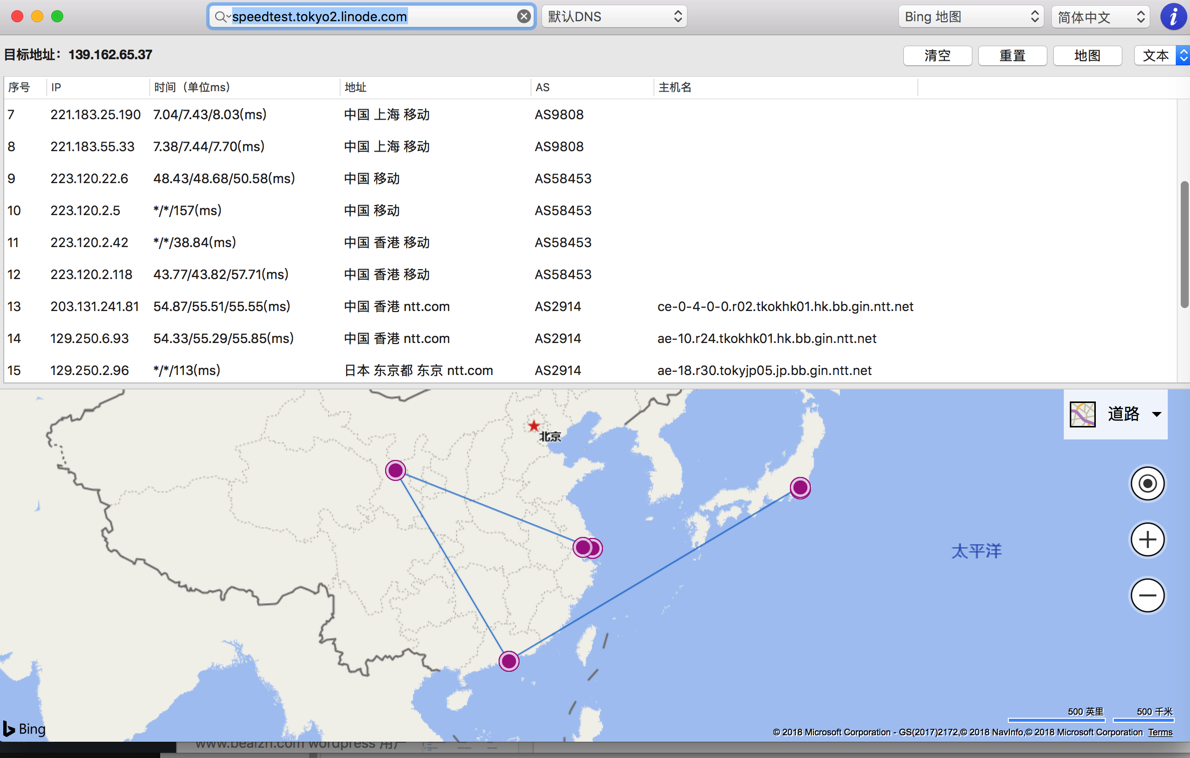Clear the speedtest.tokyo2.linode.com address field
This screenshot has width=1190, height=758.
pos(524,16)
